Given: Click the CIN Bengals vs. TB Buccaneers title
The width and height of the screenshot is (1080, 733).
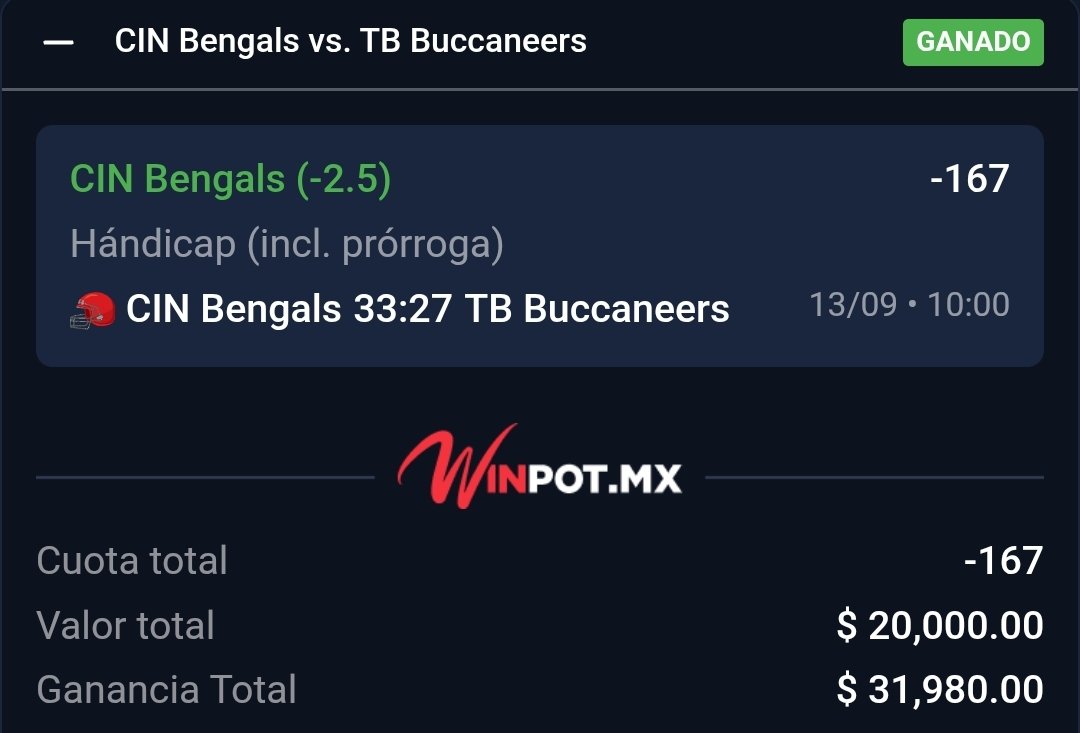Looking at the screenshot, I should click(351, 41).
